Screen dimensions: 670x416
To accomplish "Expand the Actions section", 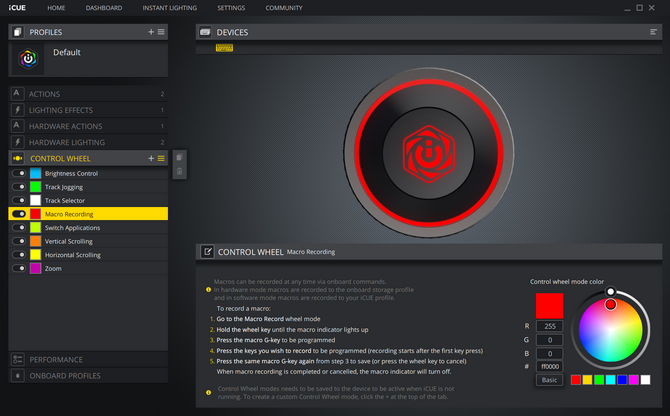I will point(88,94).
